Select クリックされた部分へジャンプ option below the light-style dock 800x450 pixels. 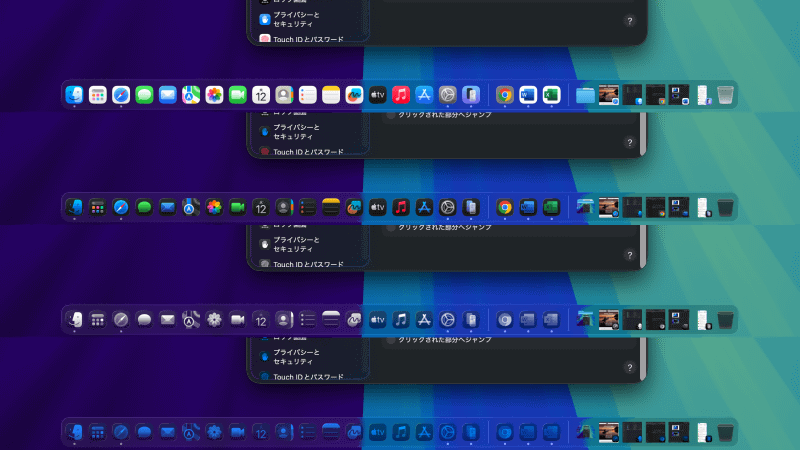coord(445,115)
